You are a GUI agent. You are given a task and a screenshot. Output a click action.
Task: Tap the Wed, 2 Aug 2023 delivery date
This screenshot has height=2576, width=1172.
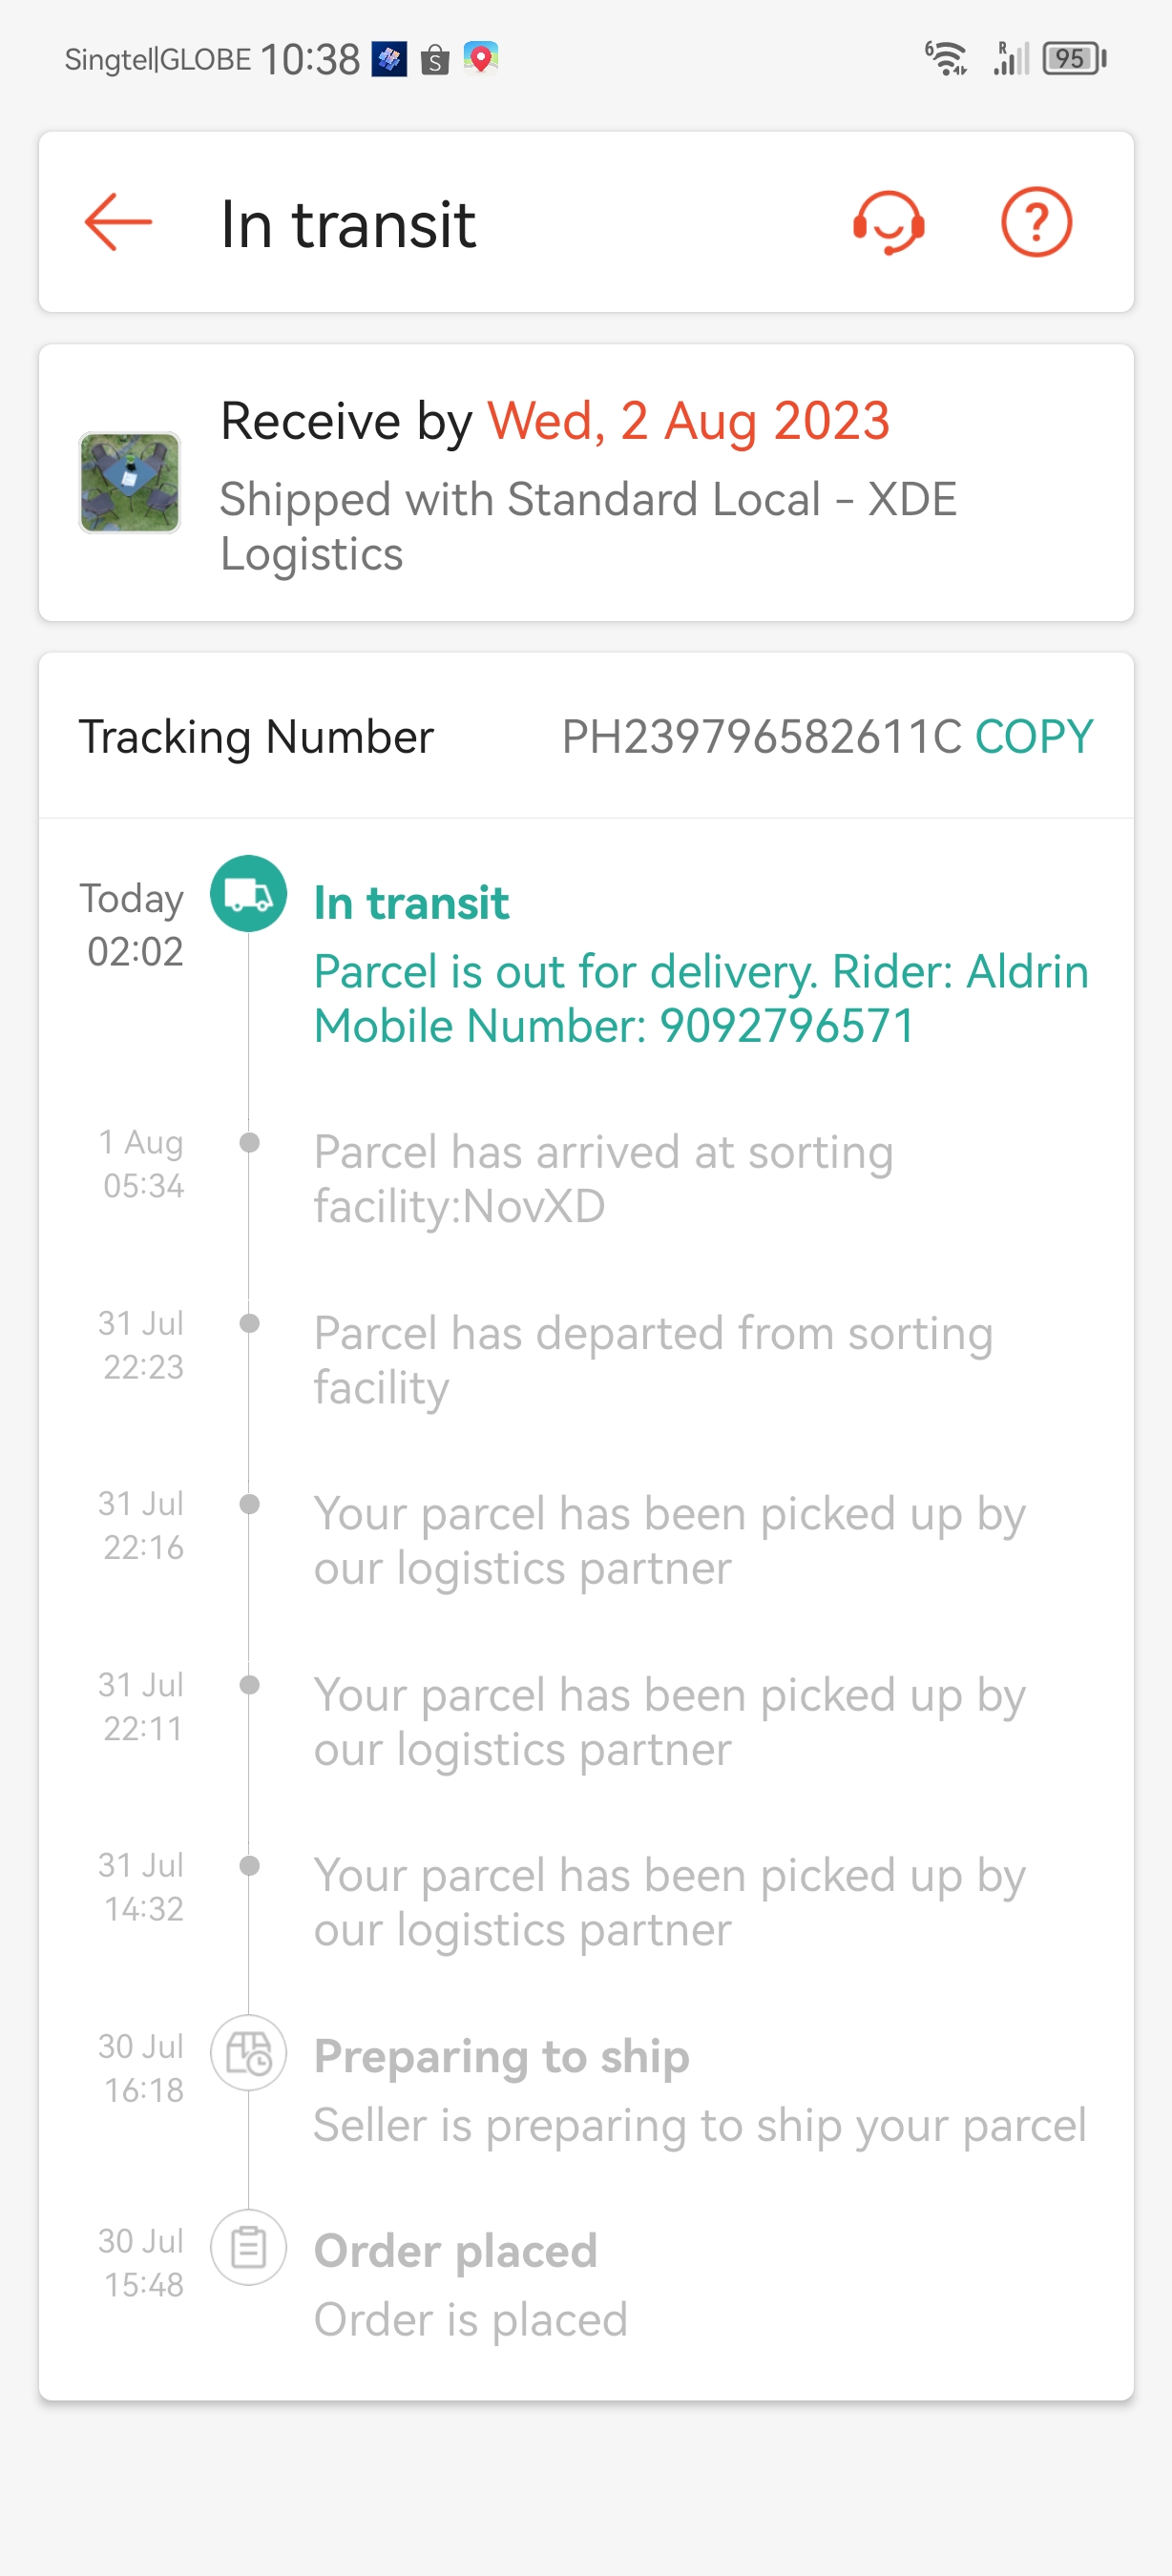click(x=688, y=421)
